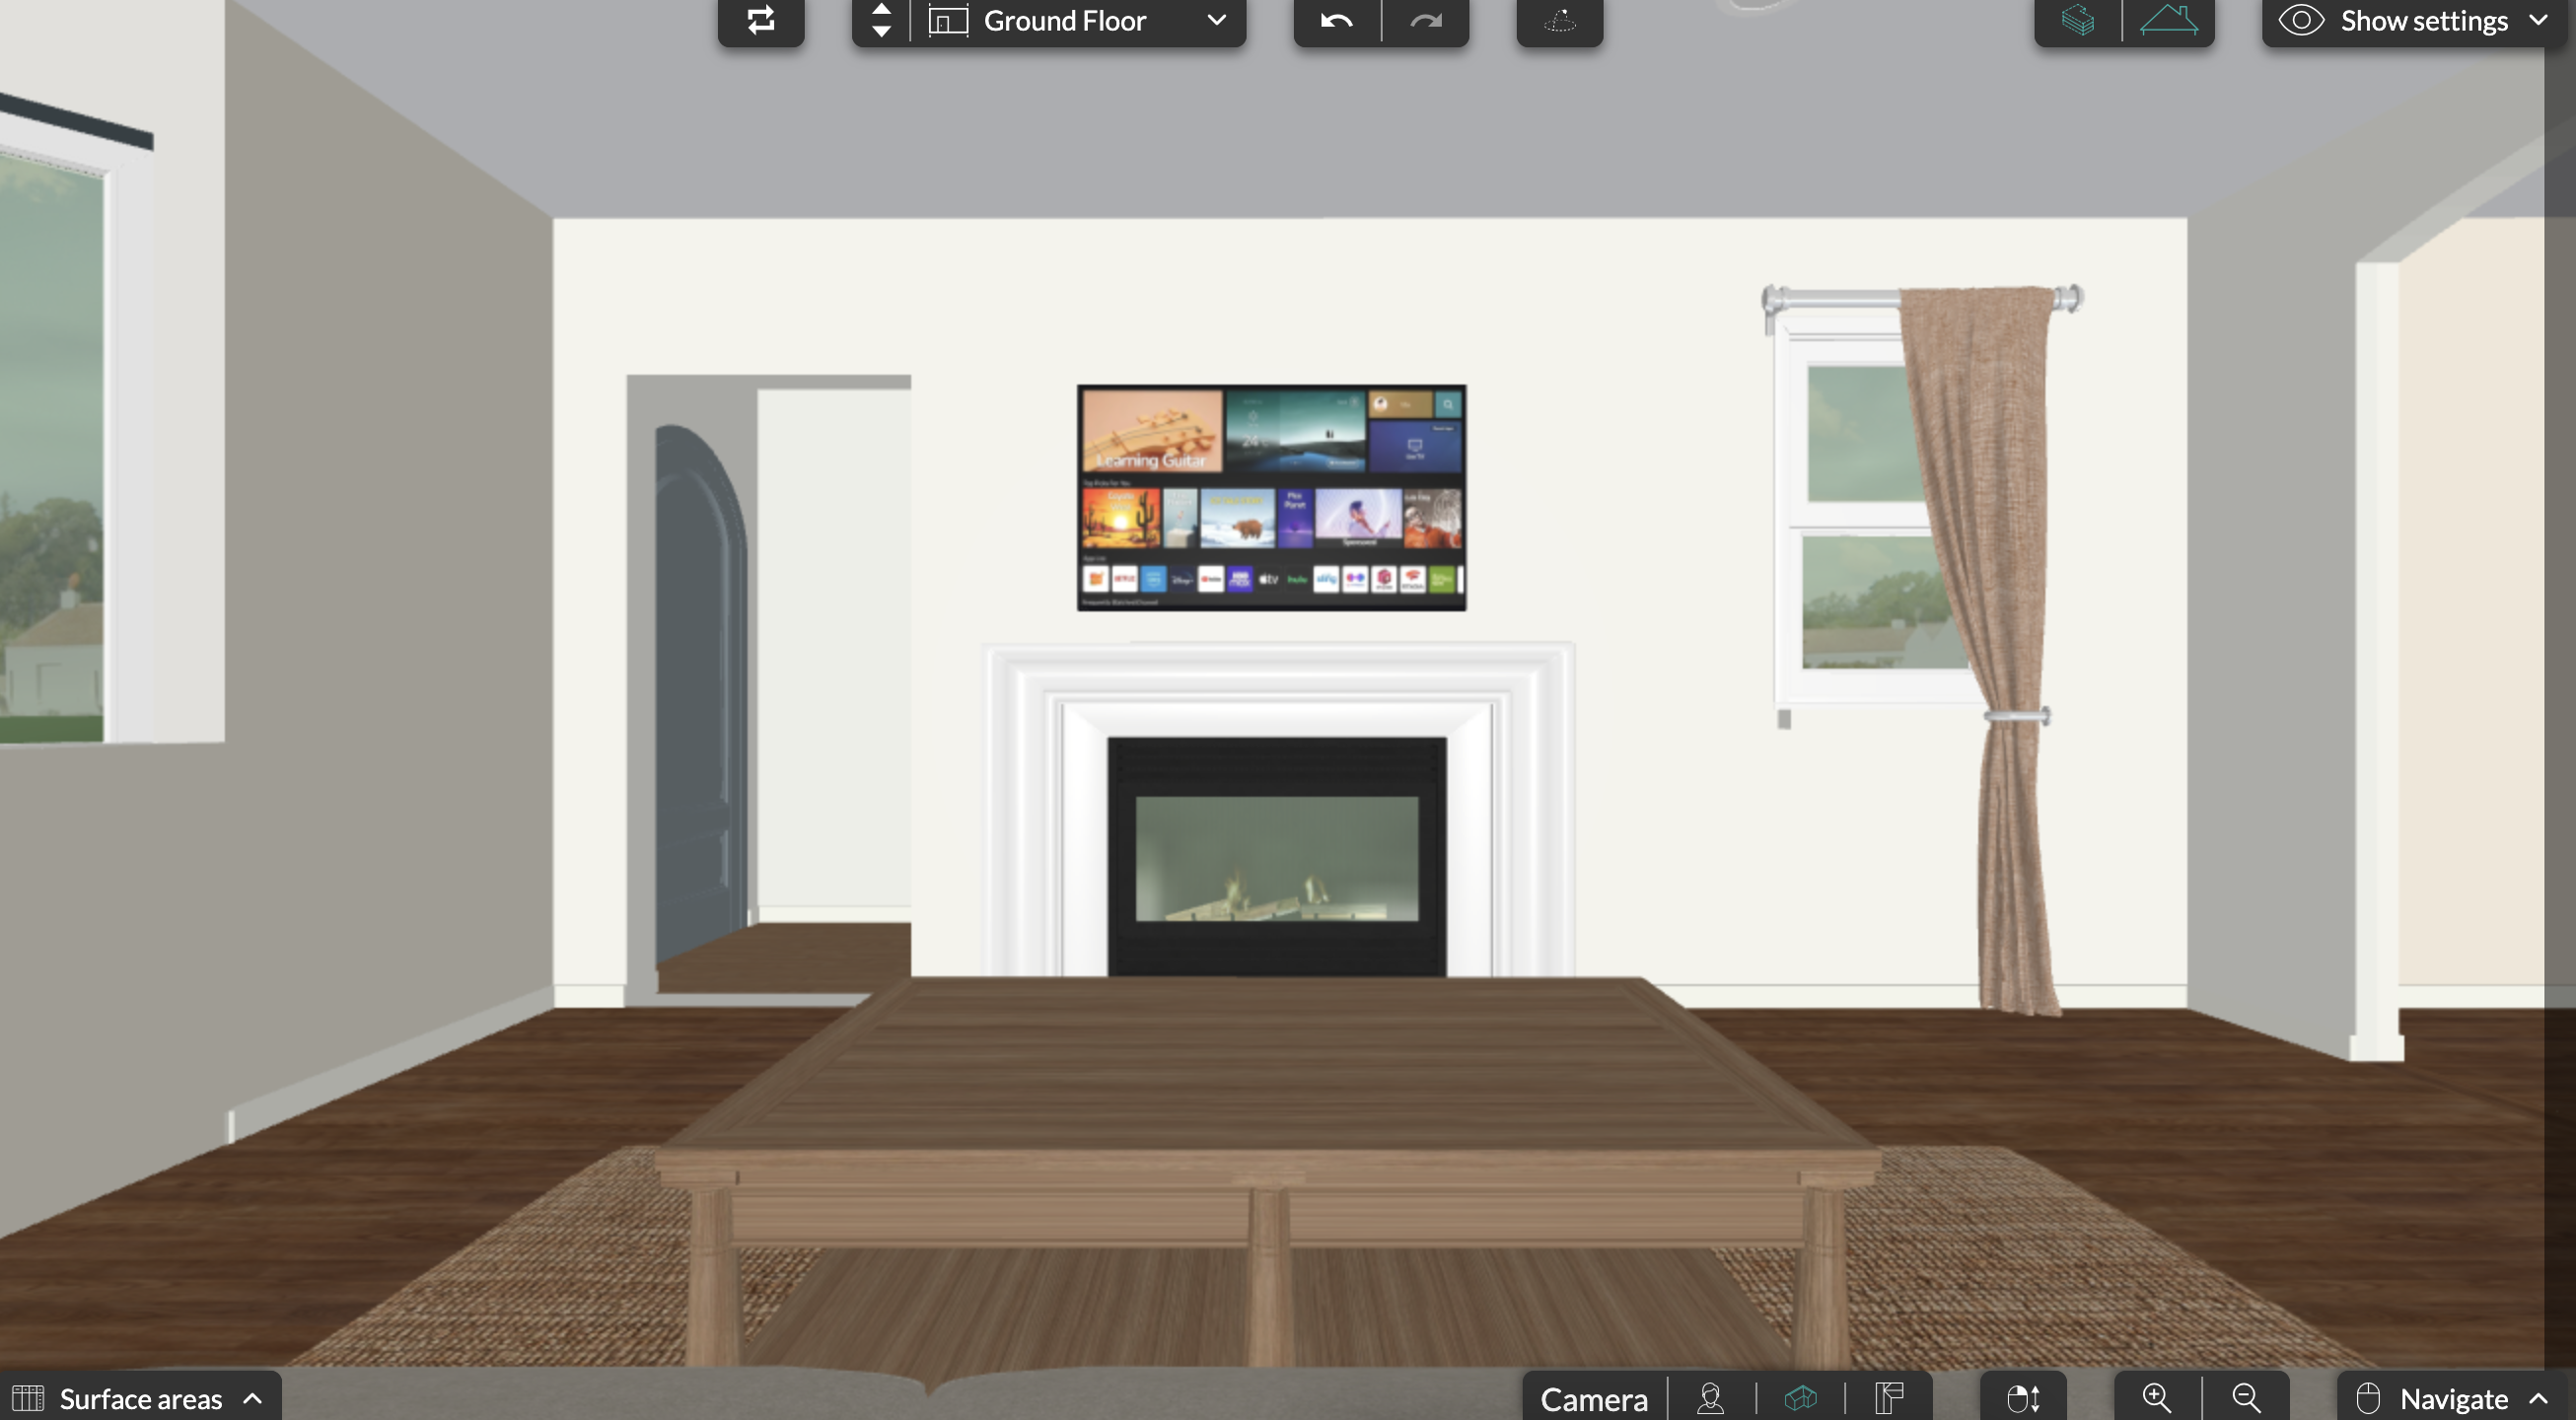Zoom in with the magnifier plus
The height and width of the screenshot is (1420, 2576).
click(2157, 1398)
